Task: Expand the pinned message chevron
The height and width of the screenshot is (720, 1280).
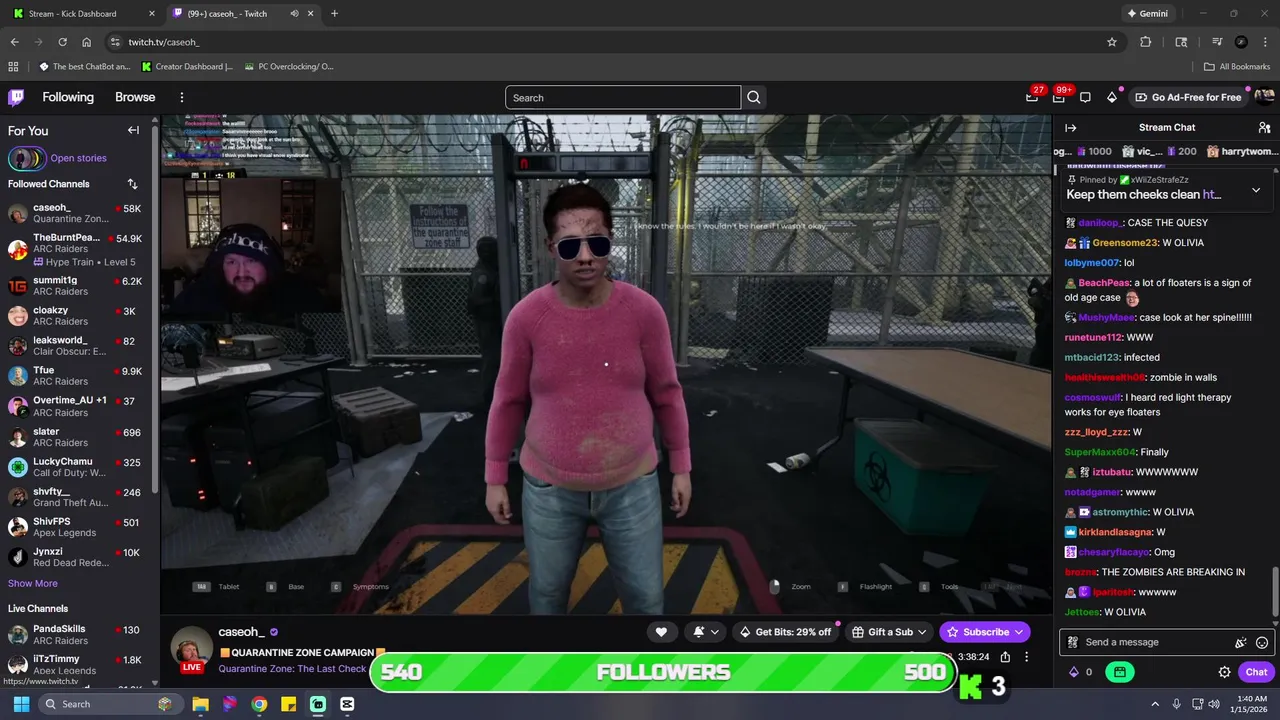Action: (1256, 189)
